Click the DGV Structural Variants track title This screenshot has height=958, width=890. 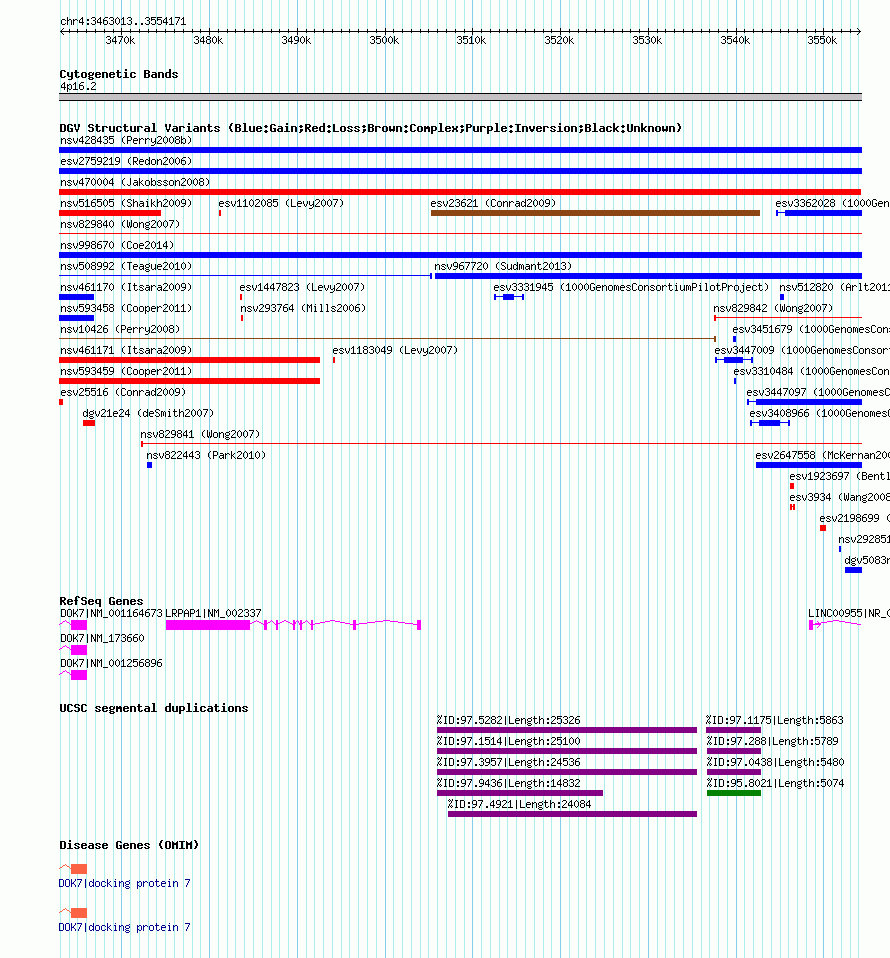pyautogui.click(x=370, y=128)
